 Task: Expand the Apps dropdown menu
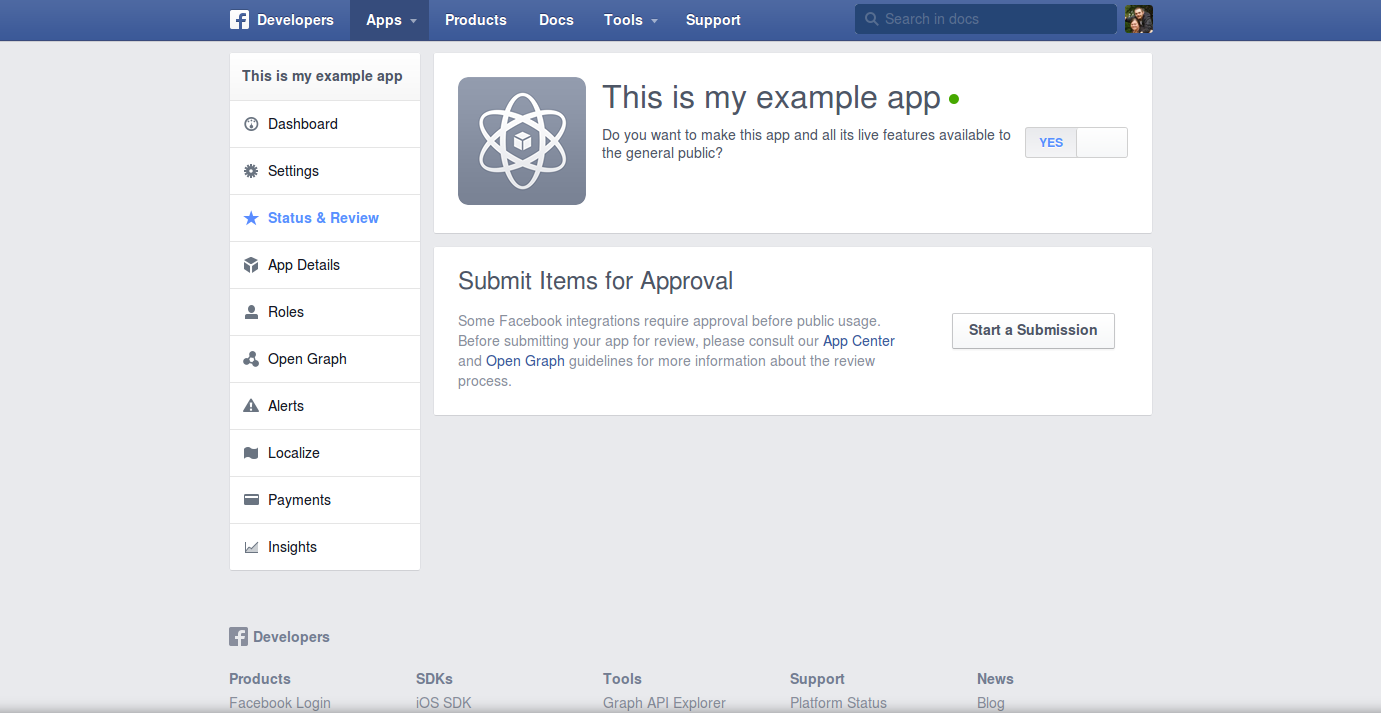tap(390, 20)
